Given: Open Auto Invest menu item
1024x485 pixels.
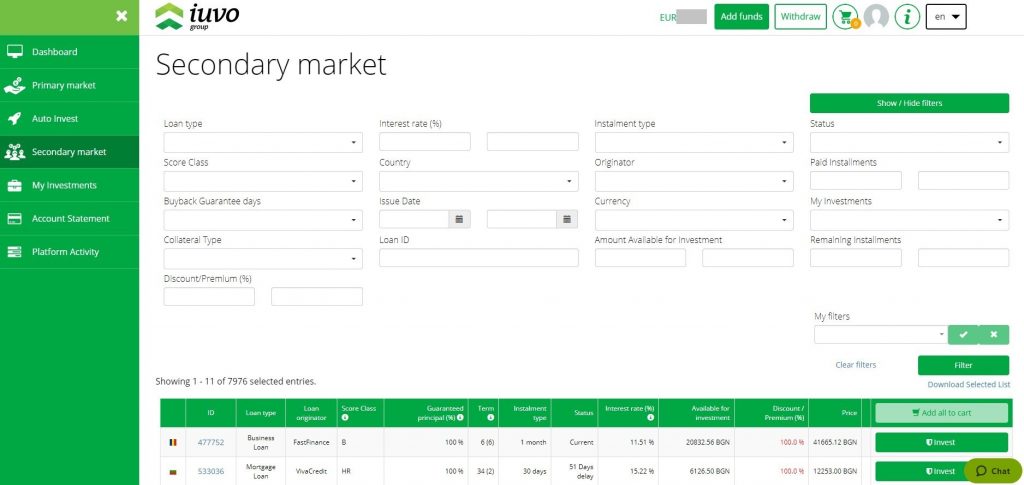Looking at the screenshot, I should [x=55, y=119].
